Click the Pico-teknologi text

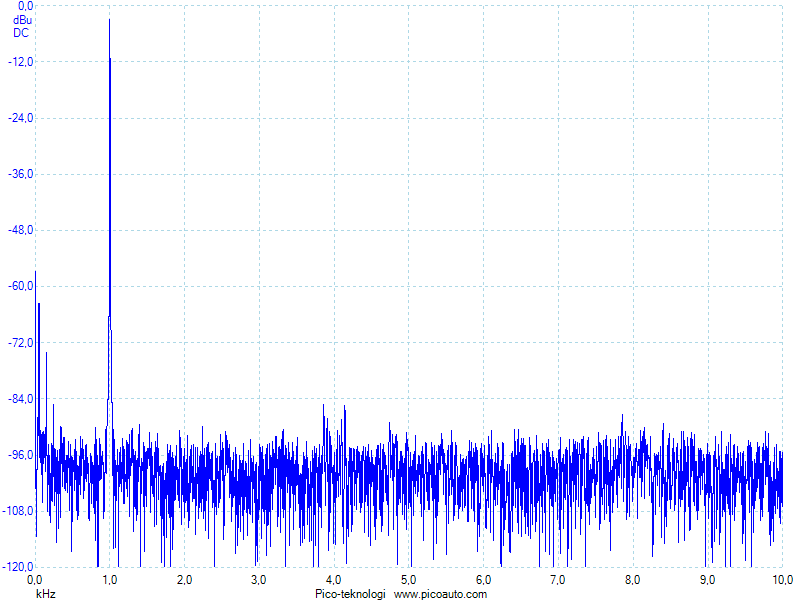350,594
